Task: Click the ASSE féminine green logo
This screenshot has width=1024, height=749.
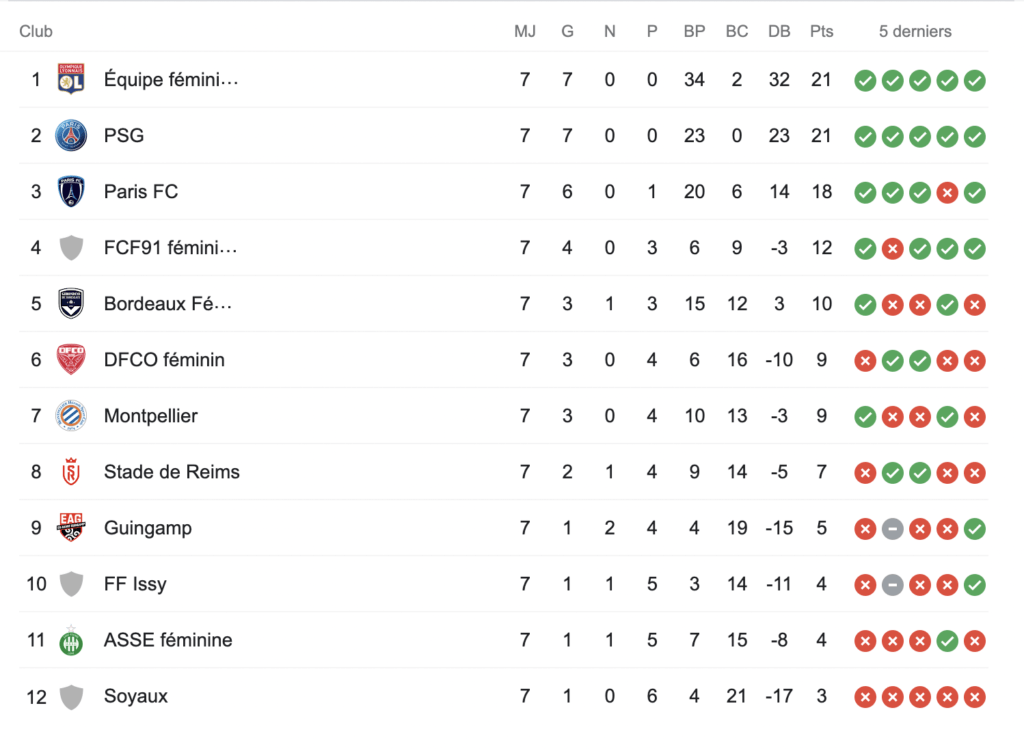Action: [x=71, y=640]
